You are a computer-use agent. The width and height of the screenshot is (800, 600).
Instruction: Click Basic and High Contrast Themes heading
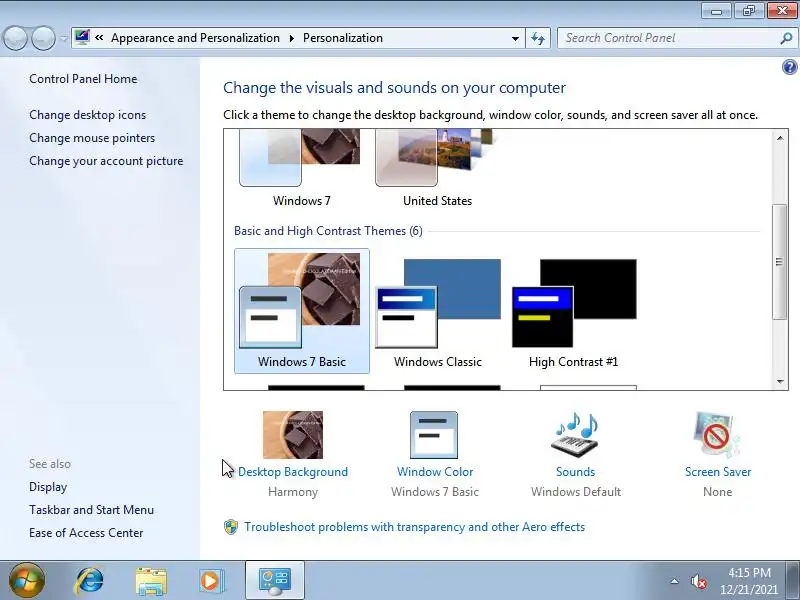coord(328,231)
